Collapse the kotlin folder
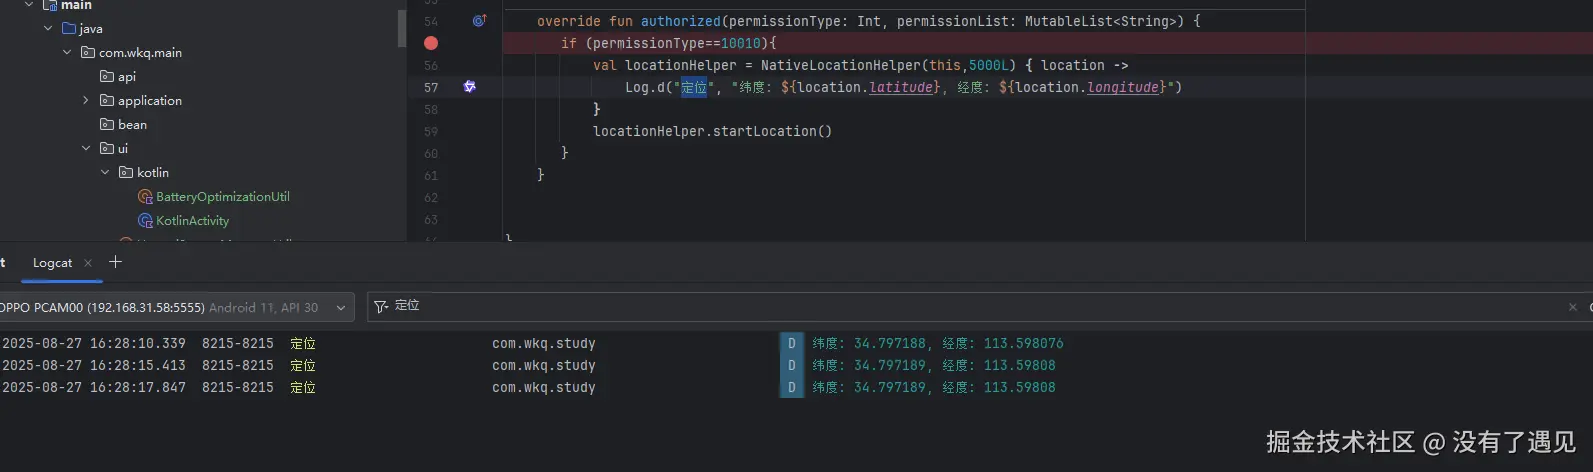 105,173
